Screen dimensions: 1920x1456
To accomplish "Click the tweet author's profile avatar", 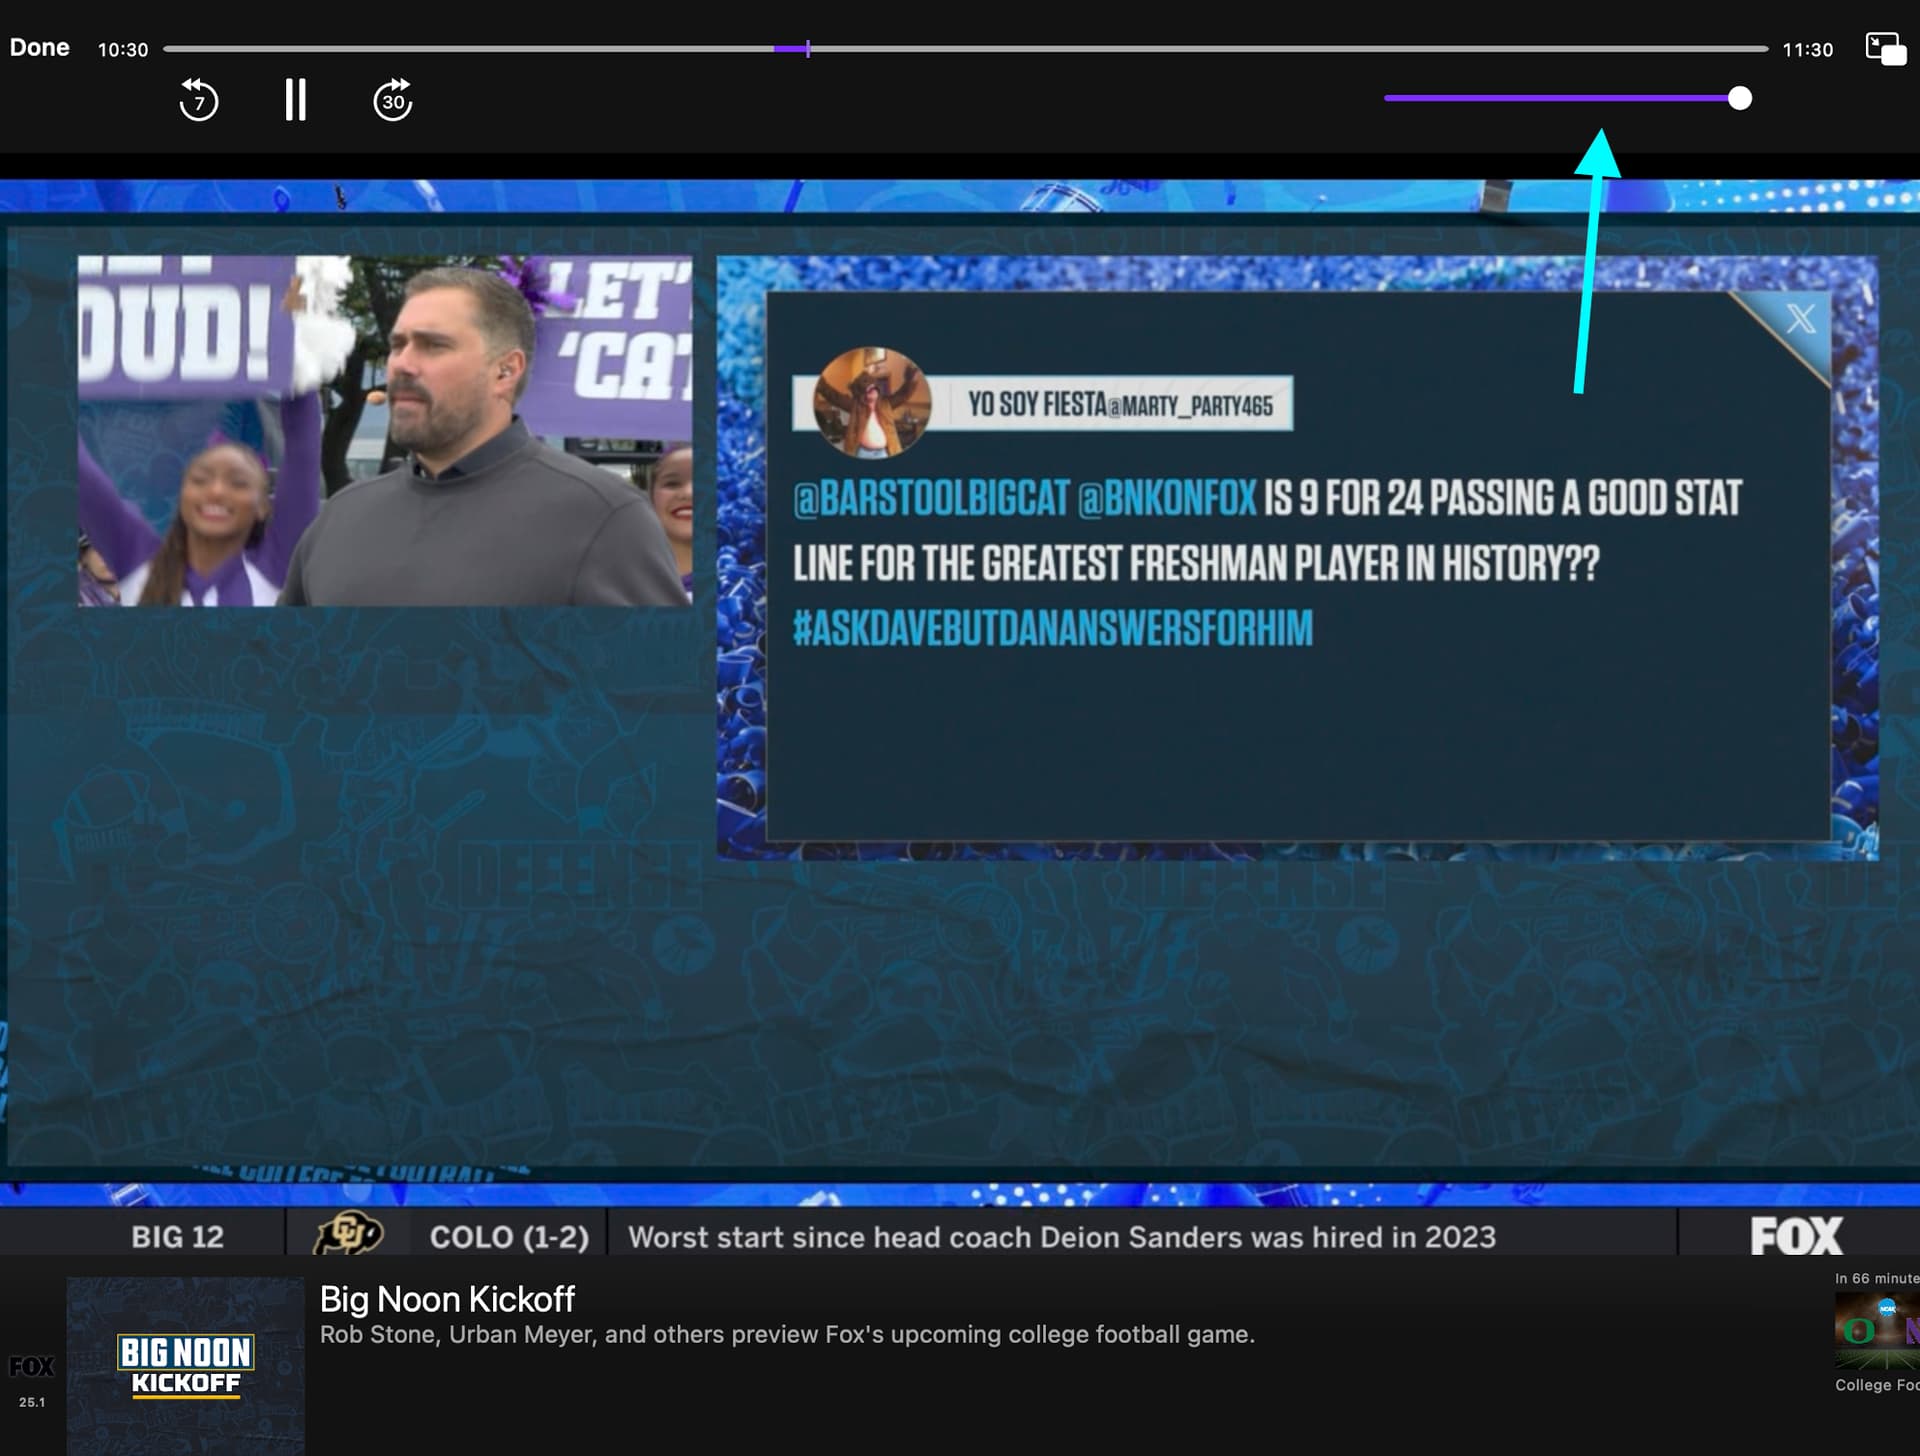I will [871, 403].
